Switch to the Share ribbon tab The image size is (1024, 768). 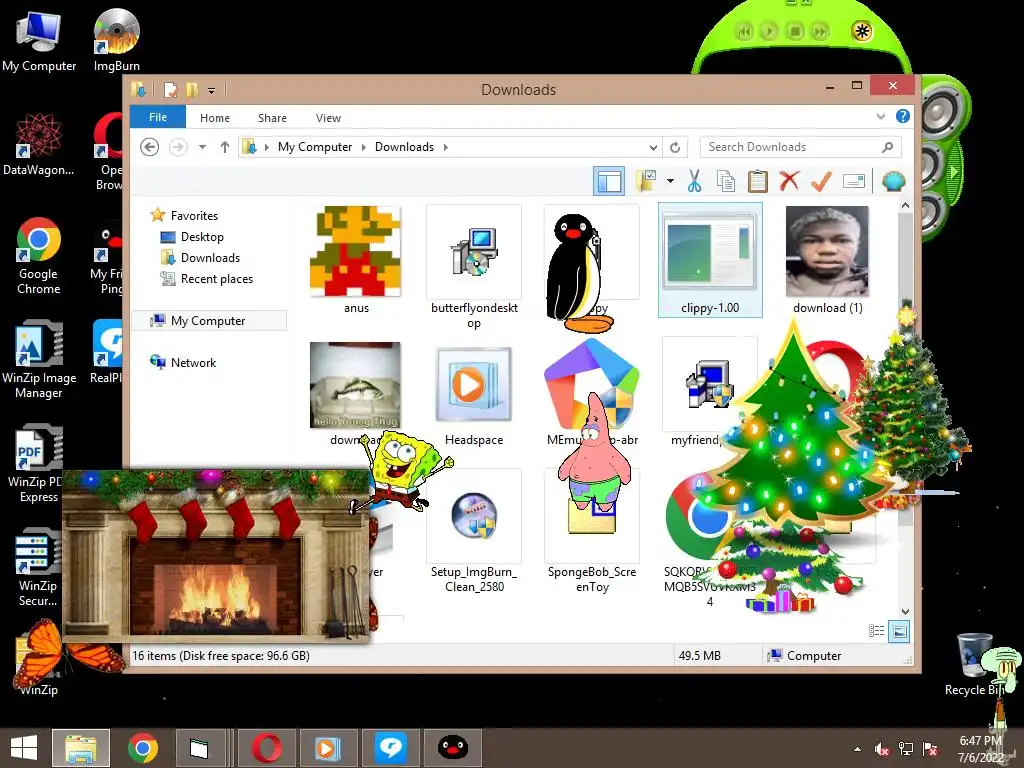(x=272, y=118)
